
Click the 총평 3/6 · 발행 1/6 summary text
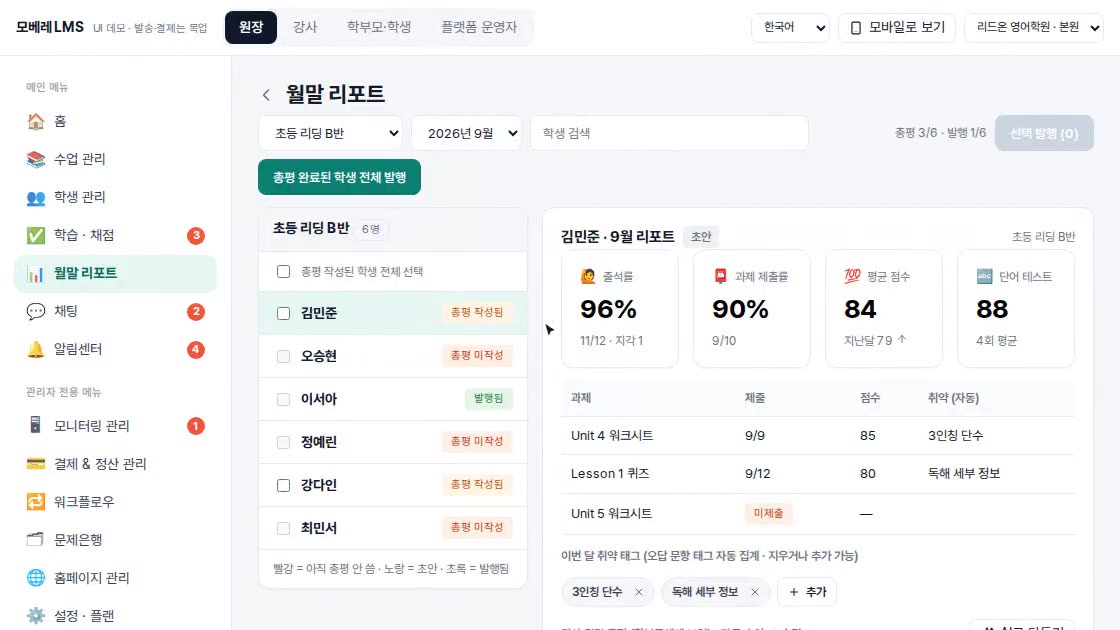point(940,133)
